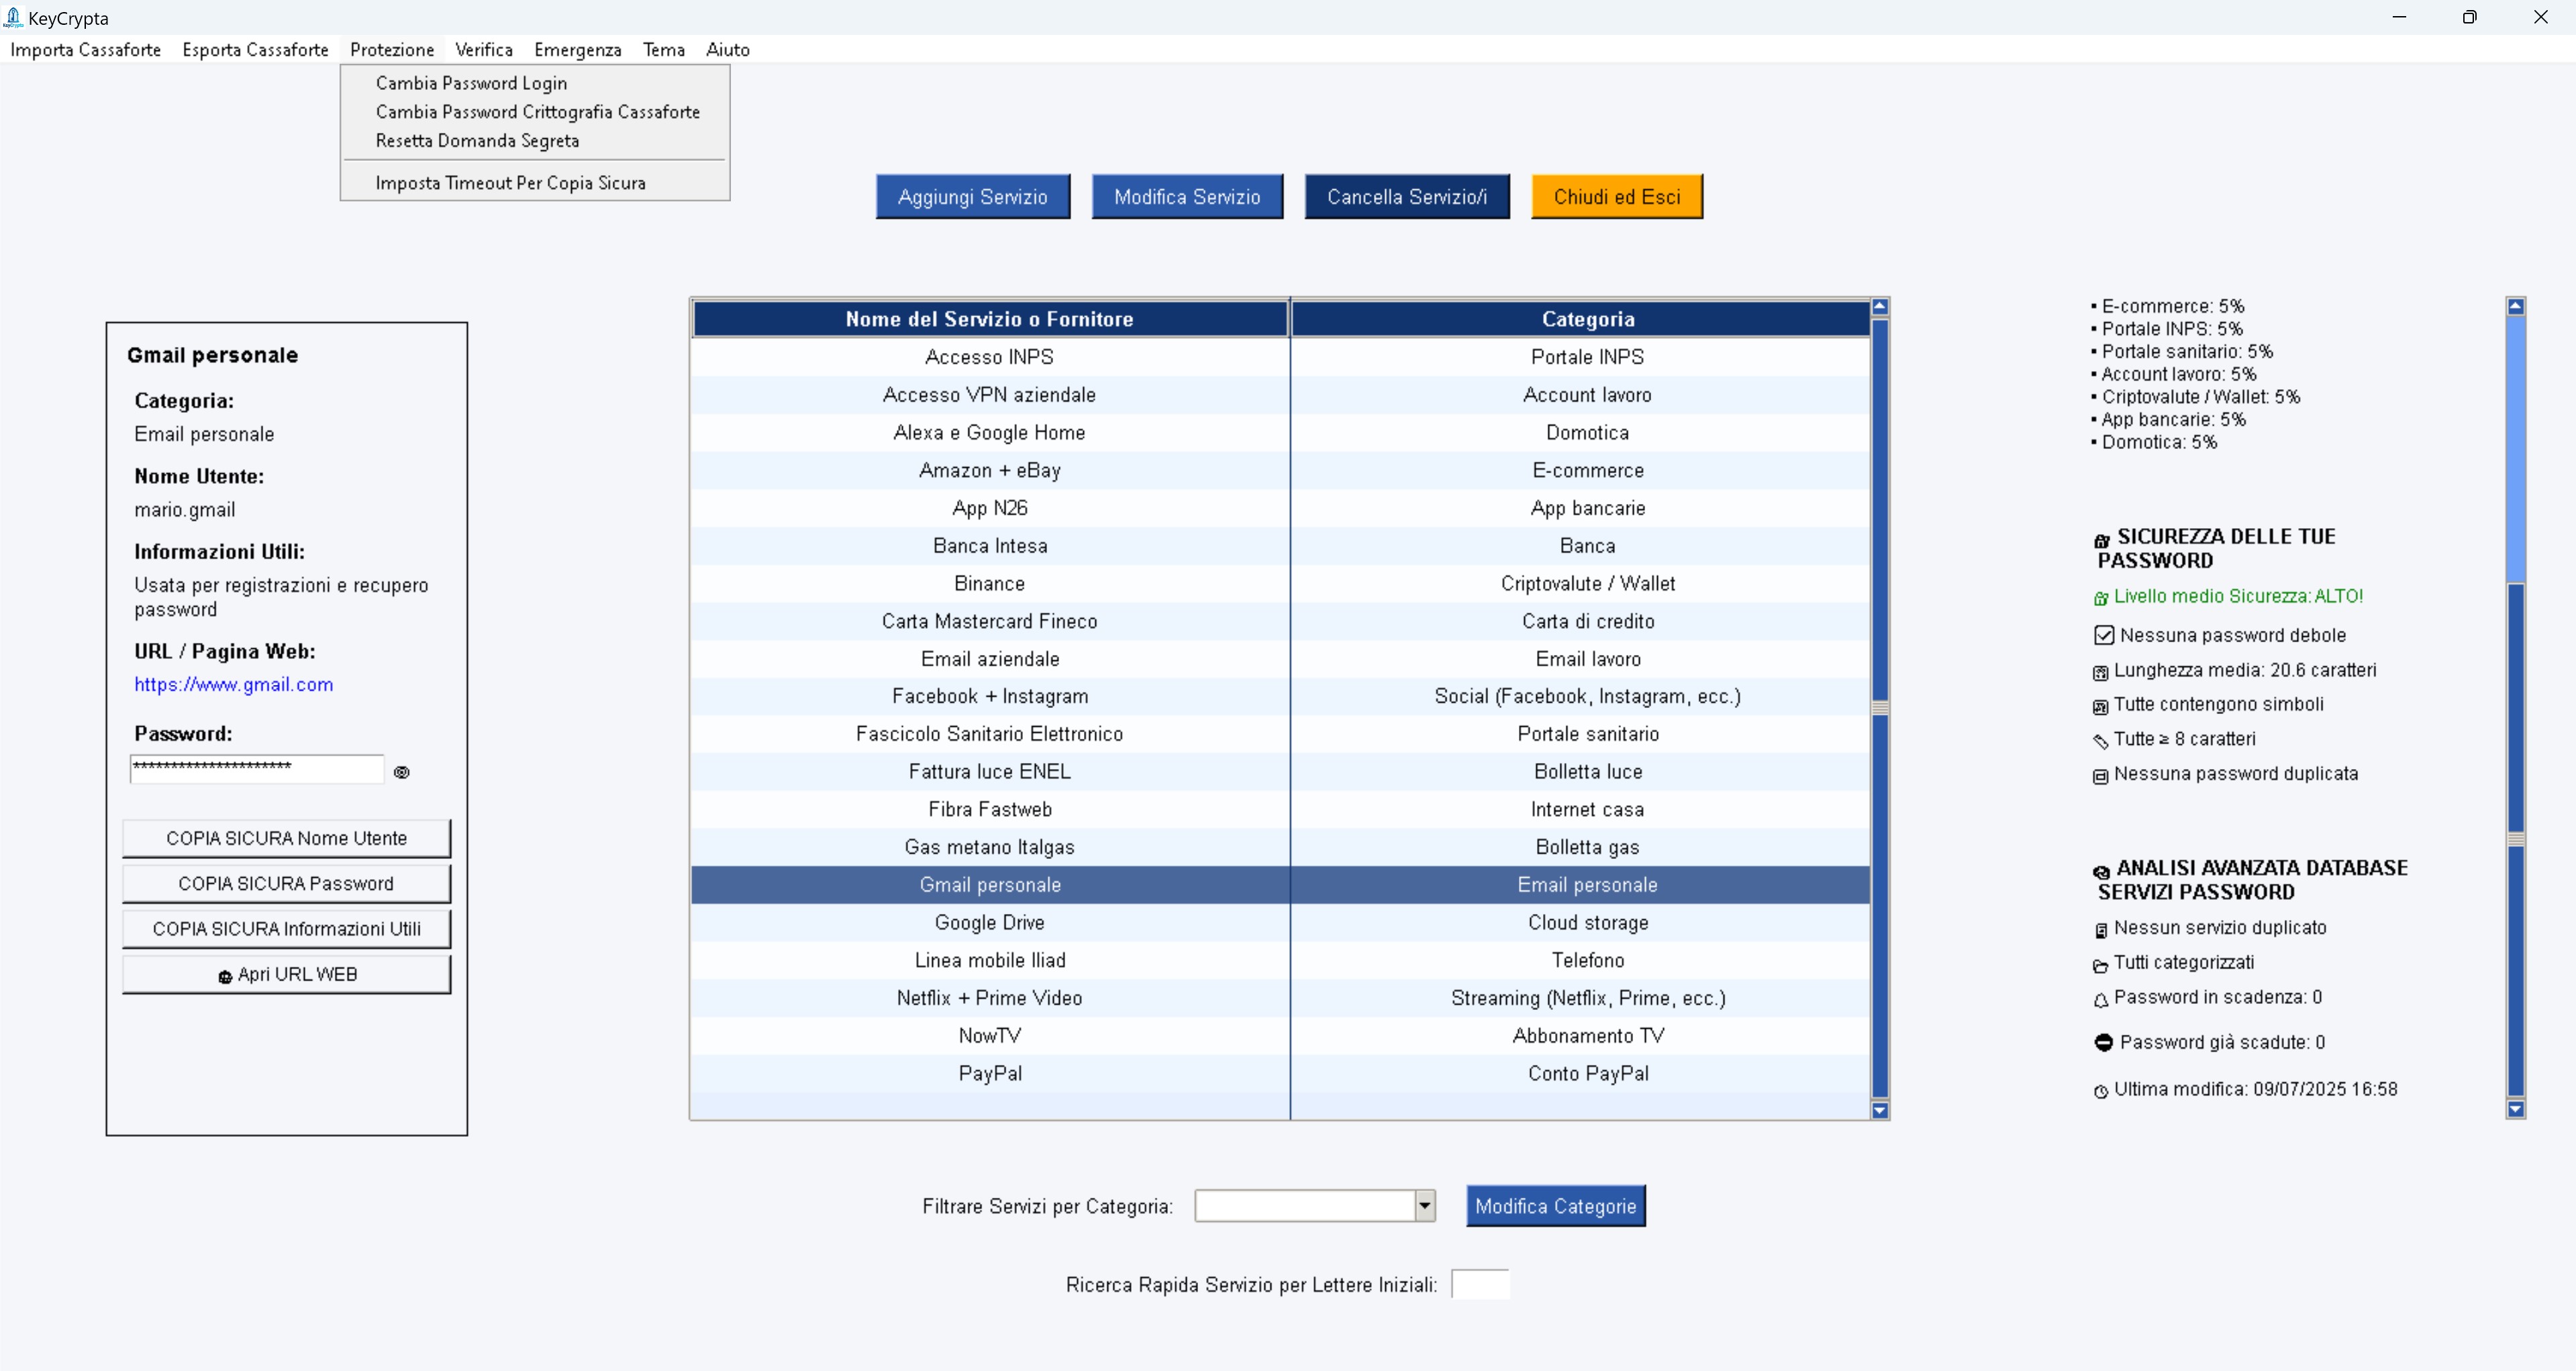
Task: Click the lock icon beside SICUREZZA DELLE TUE PASSWORD
Action: point(2102,540)
